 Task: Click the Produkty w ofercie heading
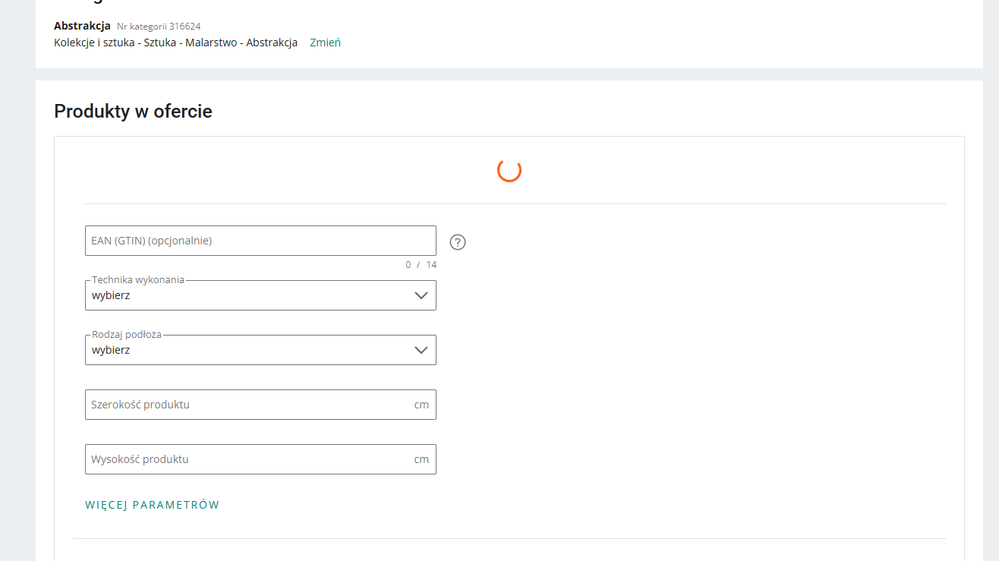click(133, 112)
